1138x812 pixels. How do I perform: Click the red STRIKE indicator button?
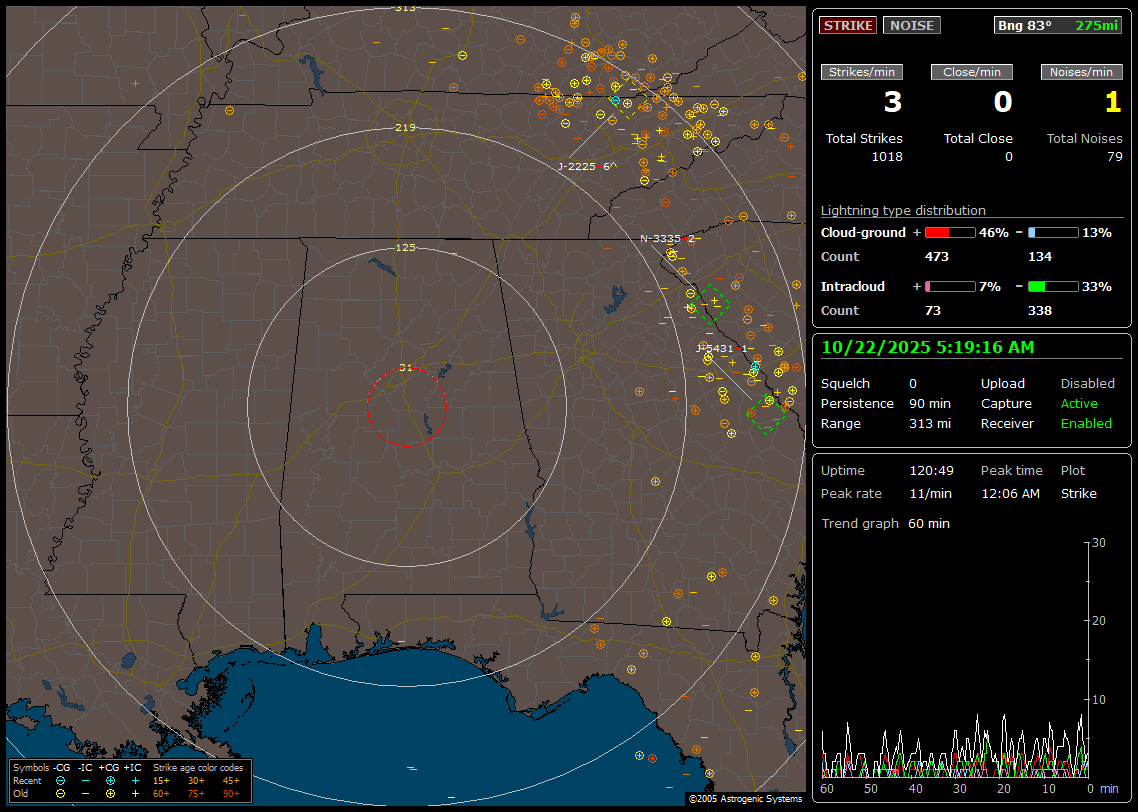848,25
